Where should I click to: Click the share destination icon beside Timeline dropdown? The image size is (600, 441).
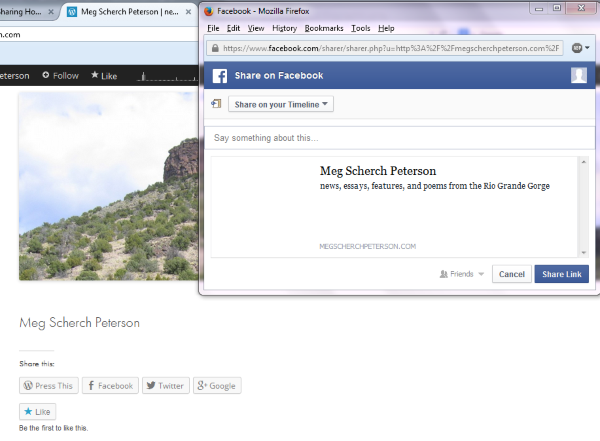(x=216, y=104)
